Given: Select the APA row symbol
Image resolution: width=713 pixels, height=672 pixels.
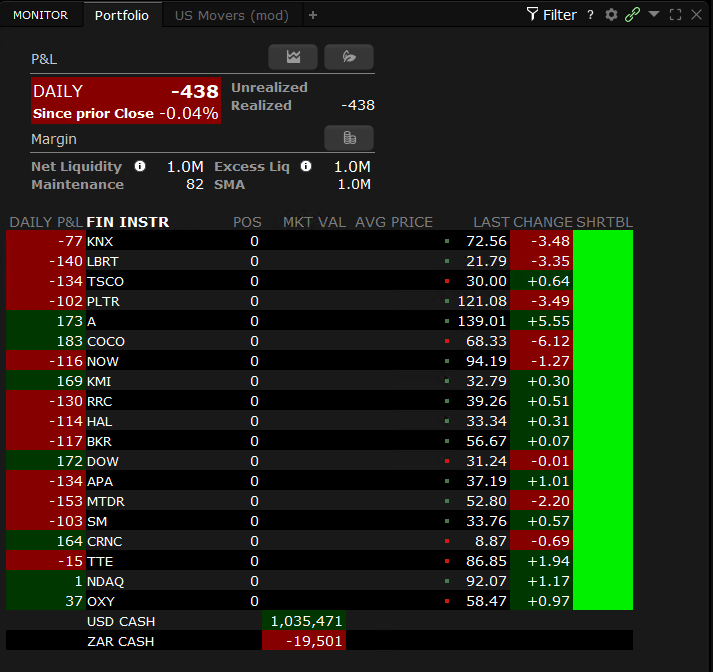Looking at the screenshot, I should (x=100, y=481).
